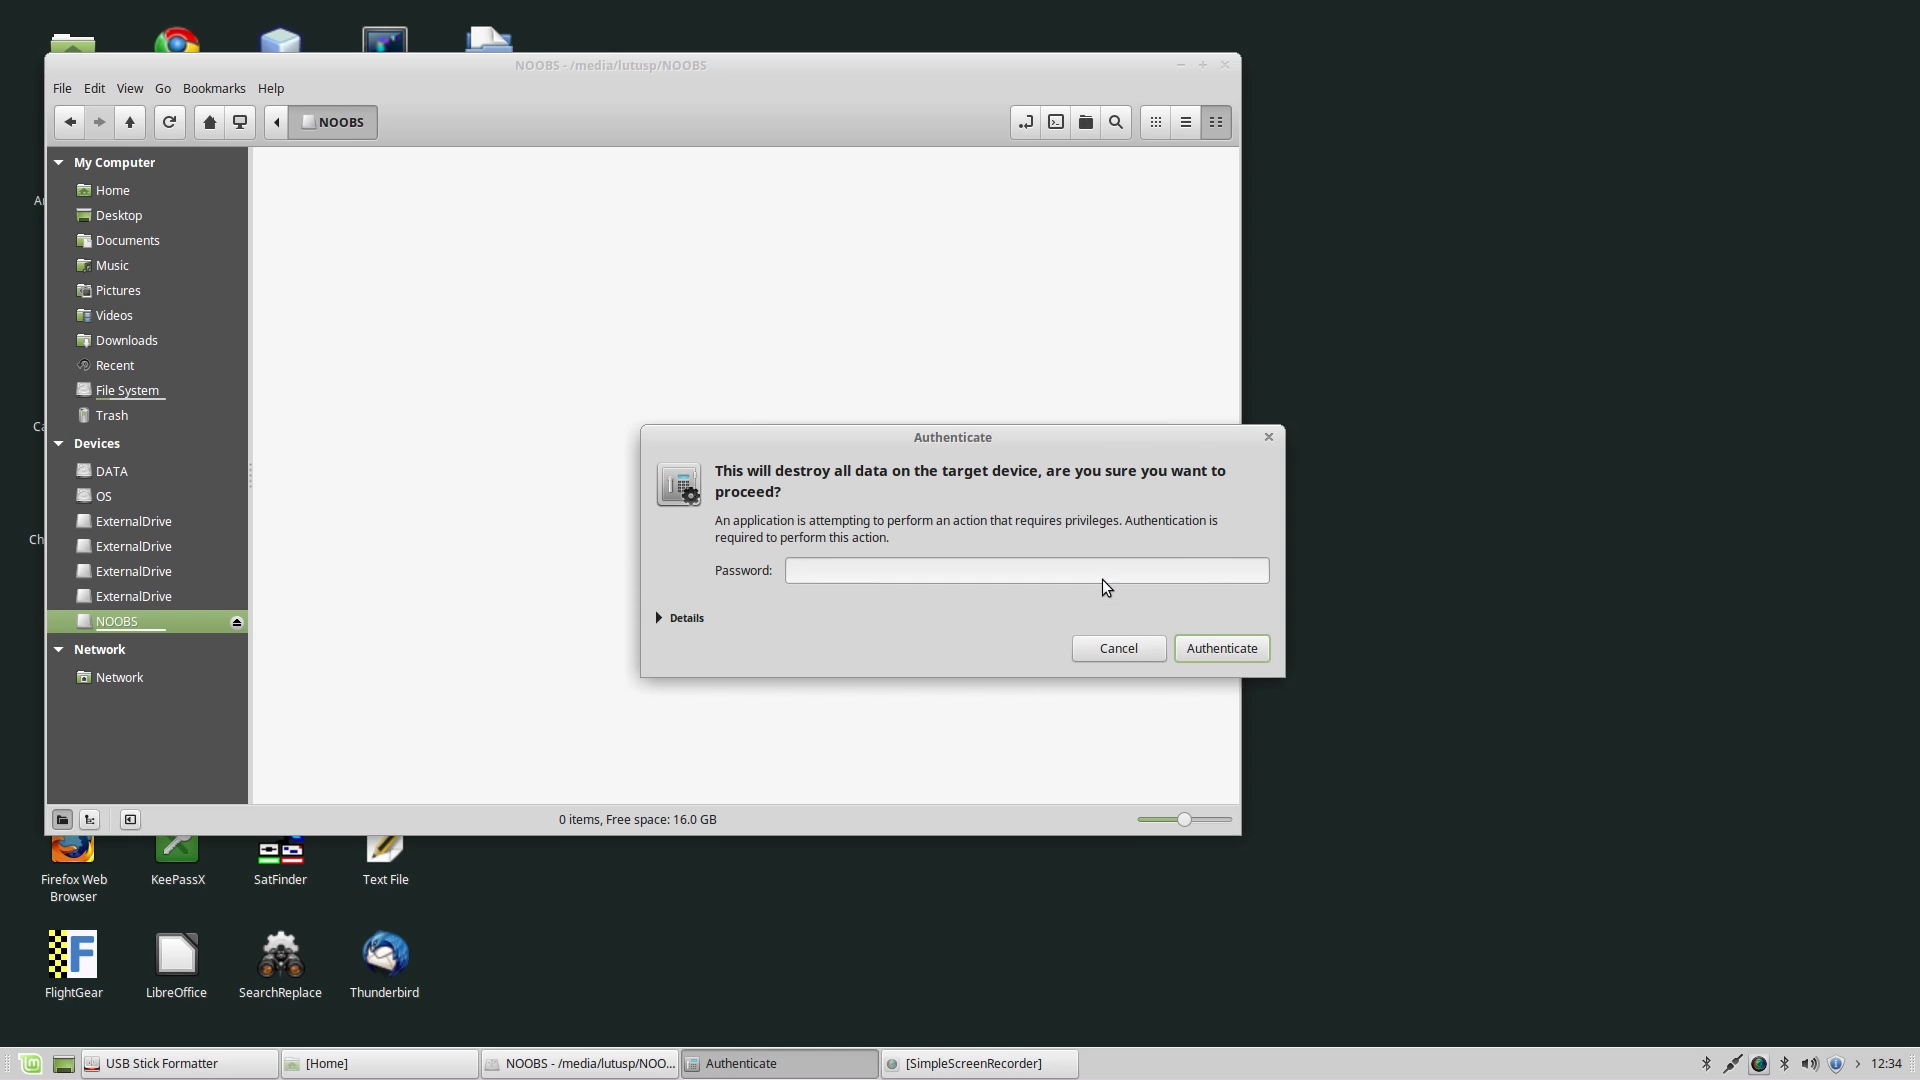The height and width of the screenshot is (1080, 1920).
Task: Switch to icon view mode
Action: coord(1156,122)
